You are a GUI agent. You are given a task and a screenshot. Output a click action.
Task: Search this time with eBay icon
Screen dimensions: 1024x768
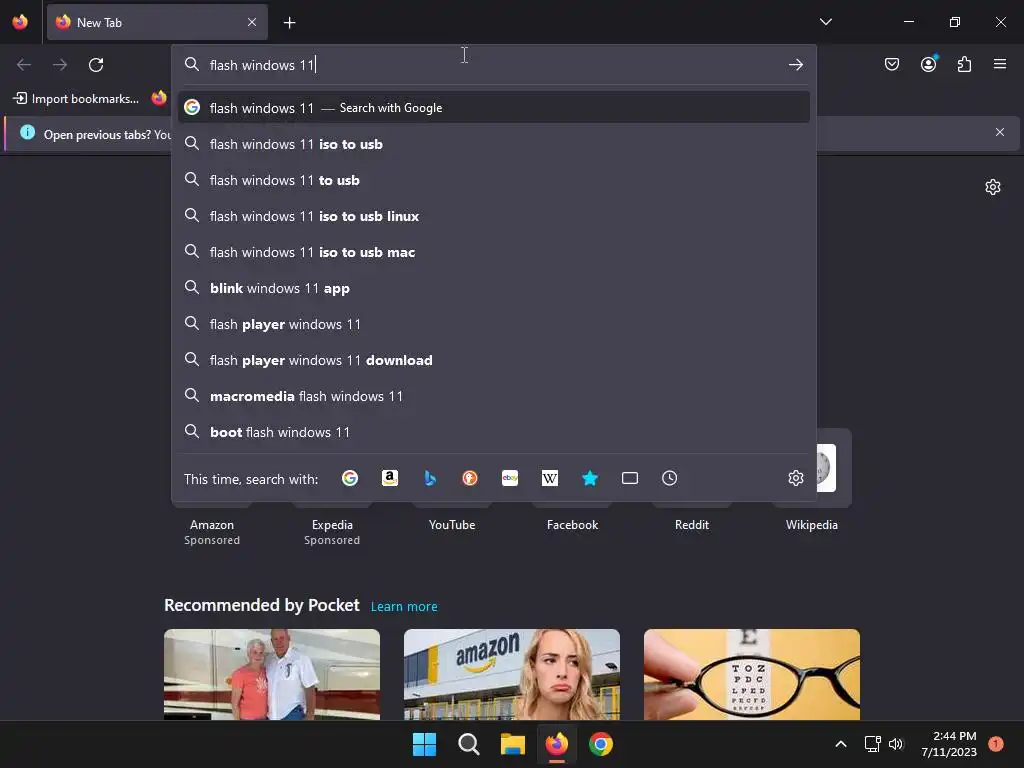pyautogui.click(x=510, y=478)
